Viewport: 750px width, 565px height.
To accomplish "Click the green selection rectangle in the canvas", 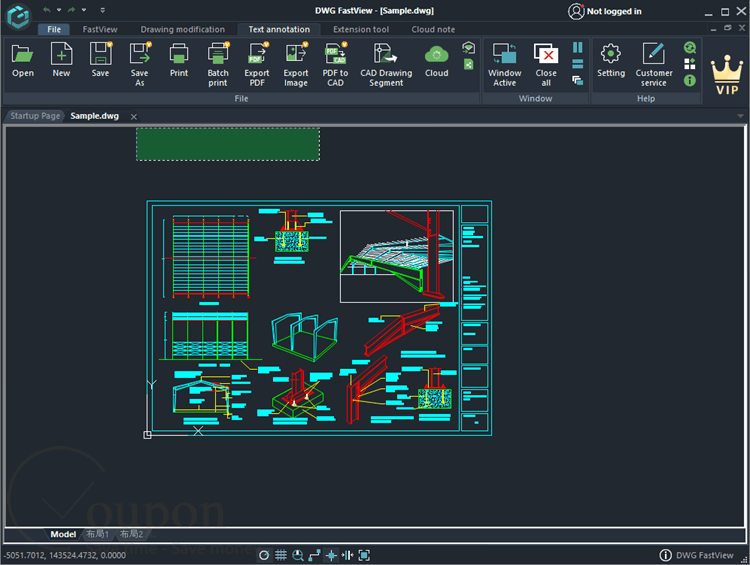I will click(x=228, y=144).
